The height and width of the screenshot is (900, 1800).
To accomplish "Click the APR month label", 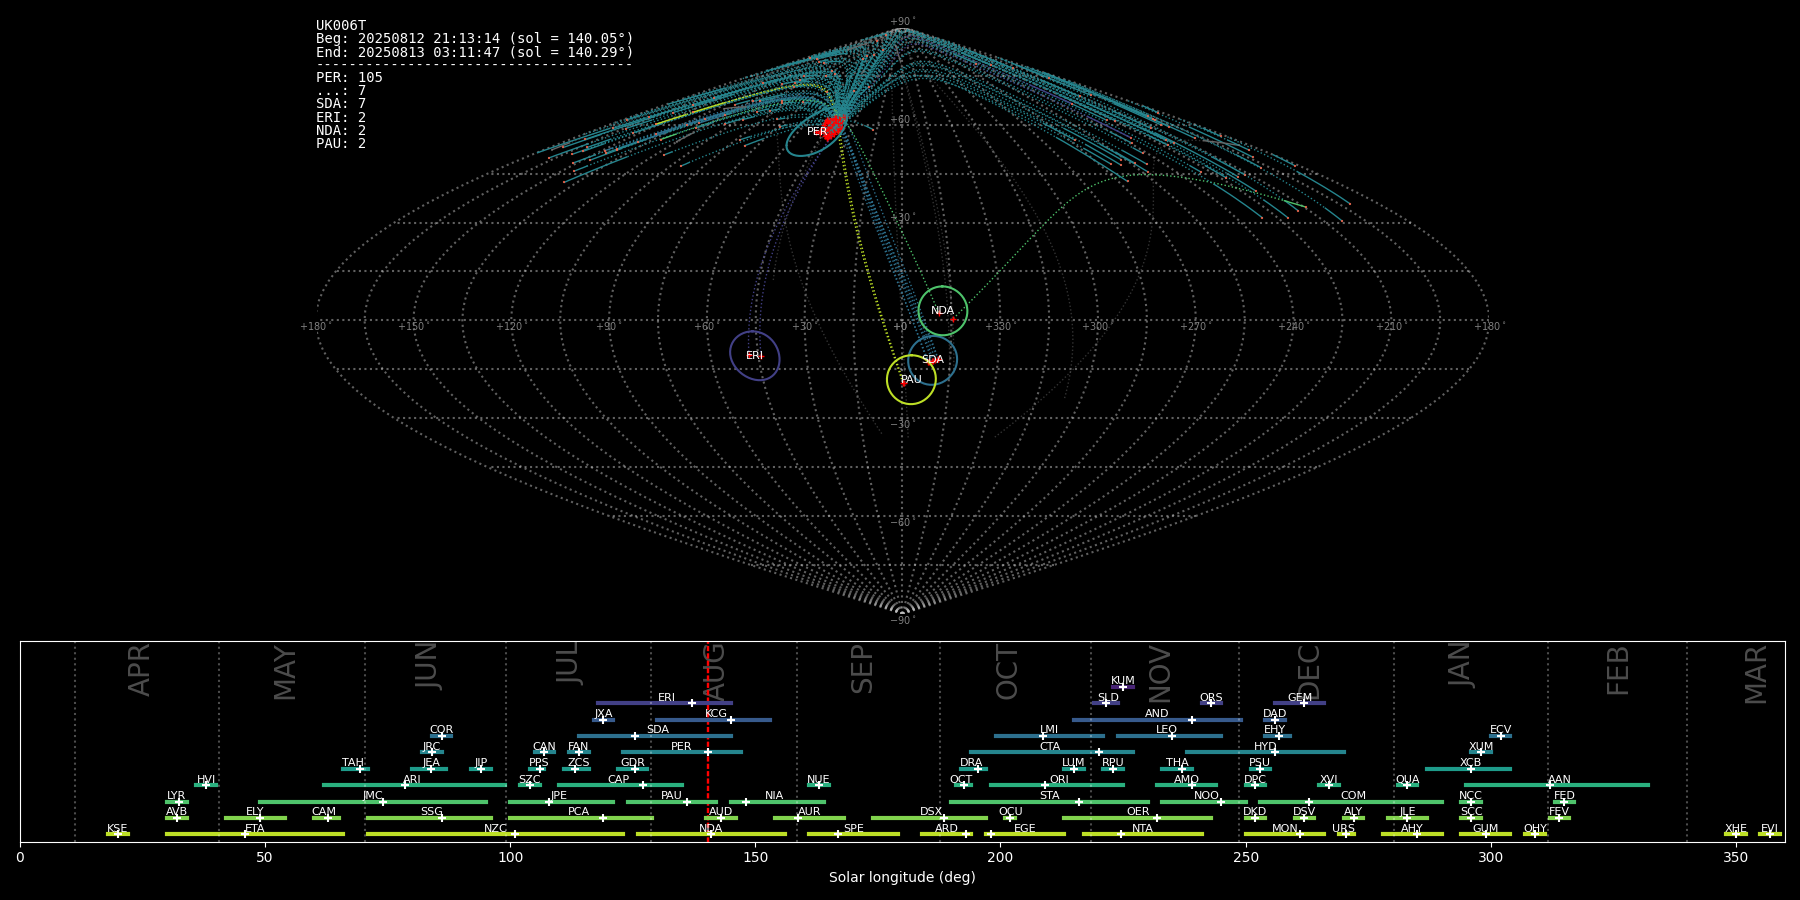I will coord(139,670).
